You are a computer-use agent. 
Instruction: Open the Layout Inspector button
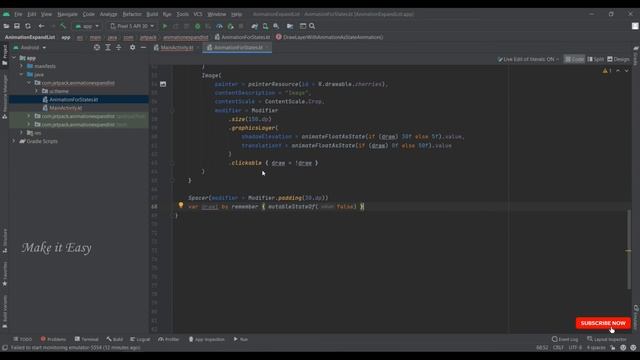pyautogui.click(x=607, y=339)
